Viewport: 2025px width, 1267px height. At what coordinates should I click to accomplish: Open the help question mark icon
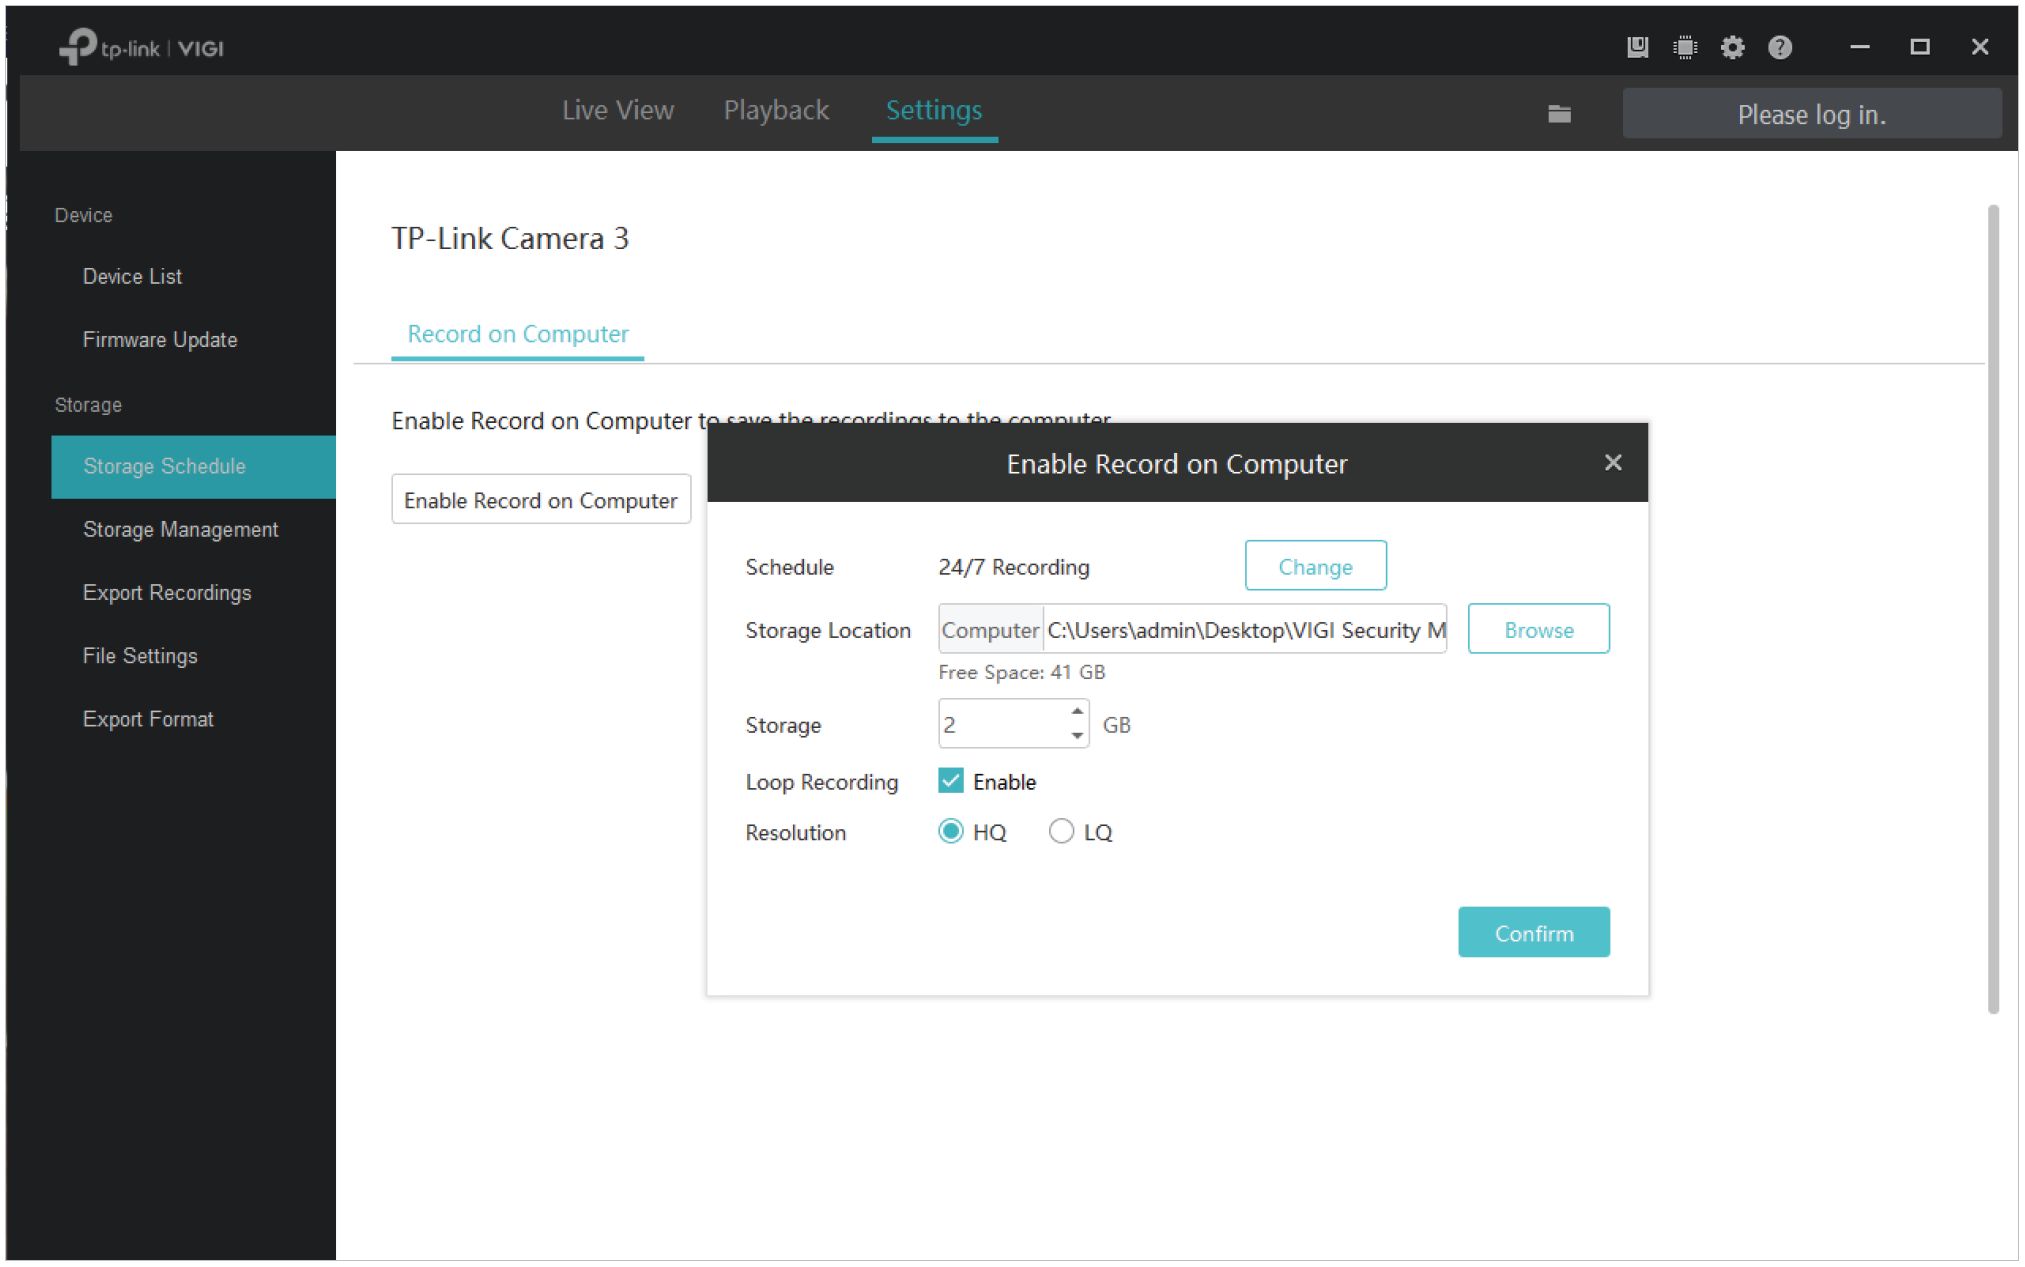(1780, 47)
